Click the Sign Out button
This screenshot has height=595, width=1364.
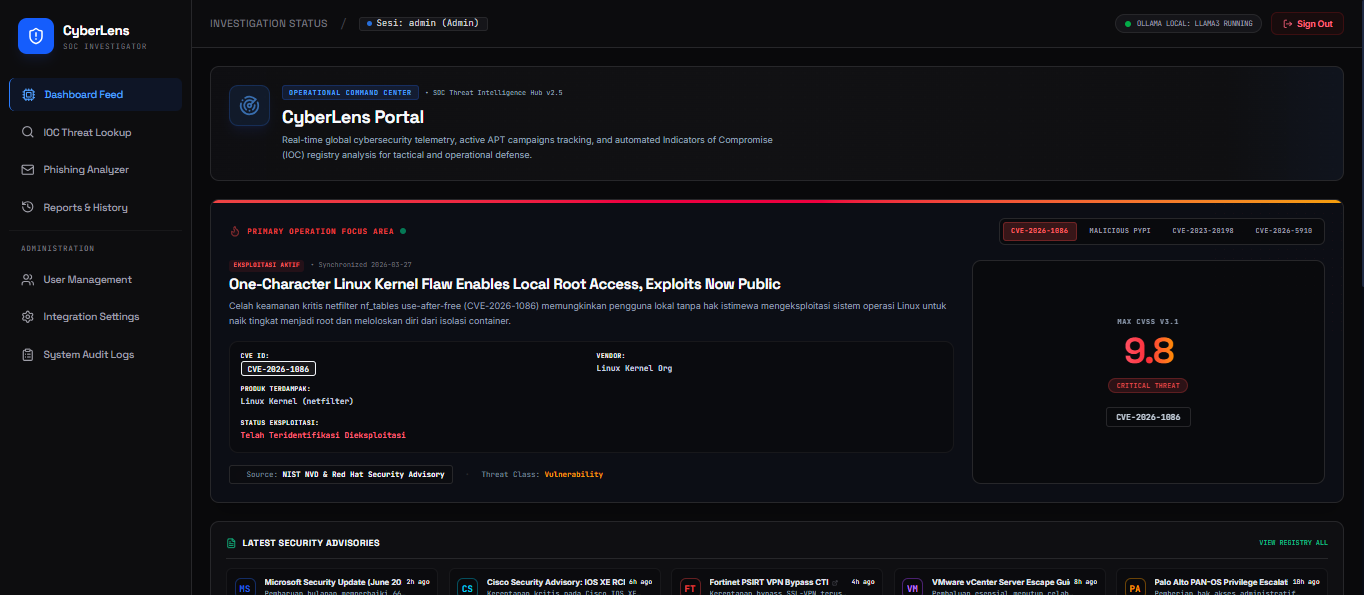coord(1307,24)
